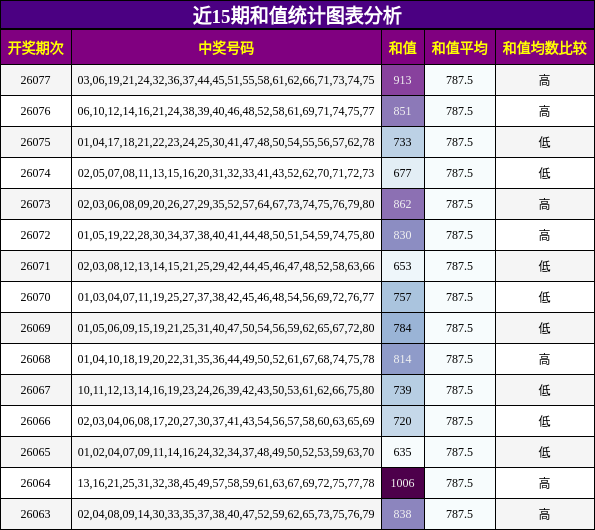Screen dimensions: 595x530
Task: Click sum value cell 814
Action: [403, 359]
